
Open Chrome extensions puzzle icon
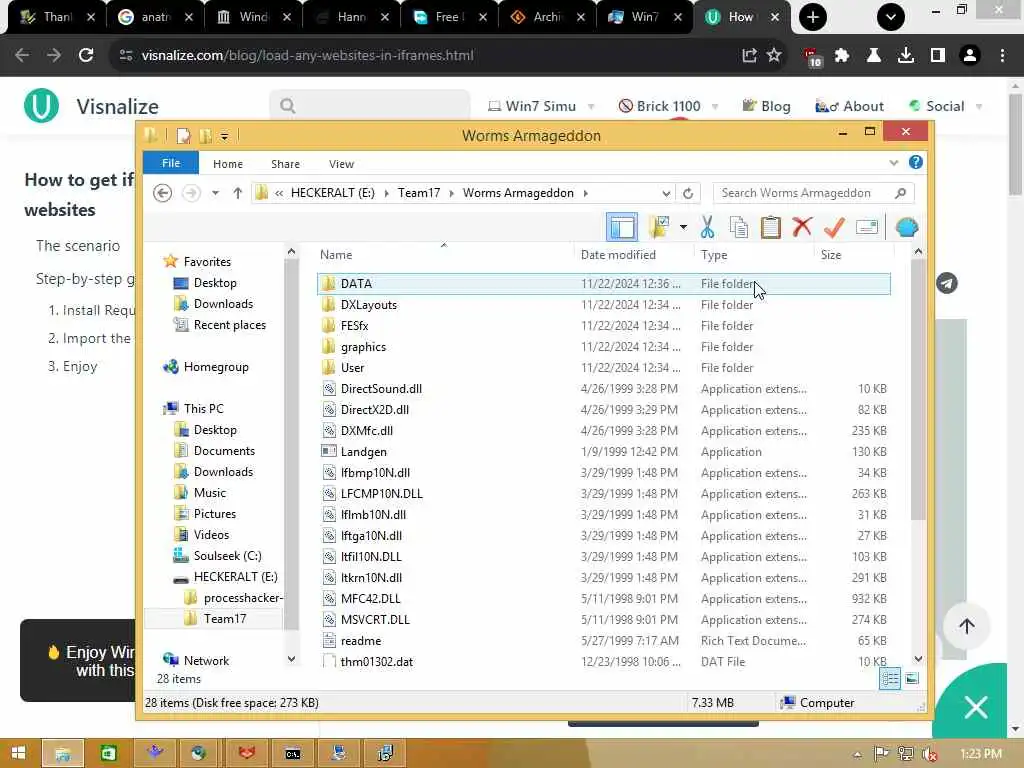coord(842,56)
